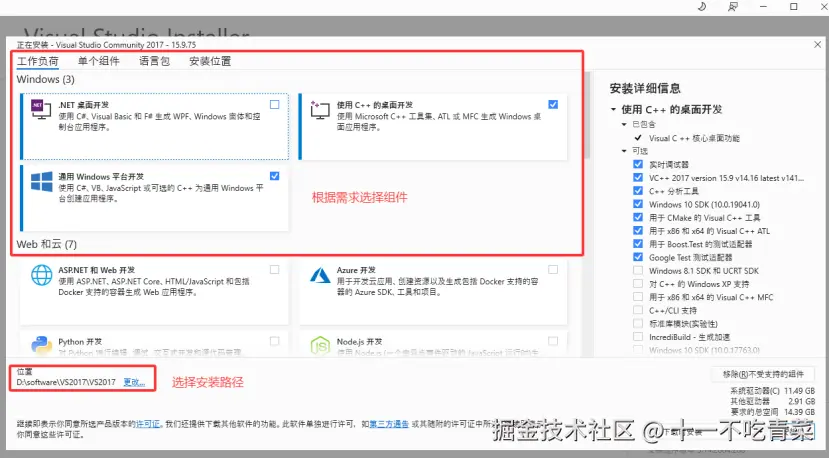
Task: Open the 安装位置 tab
Action: 210,61
